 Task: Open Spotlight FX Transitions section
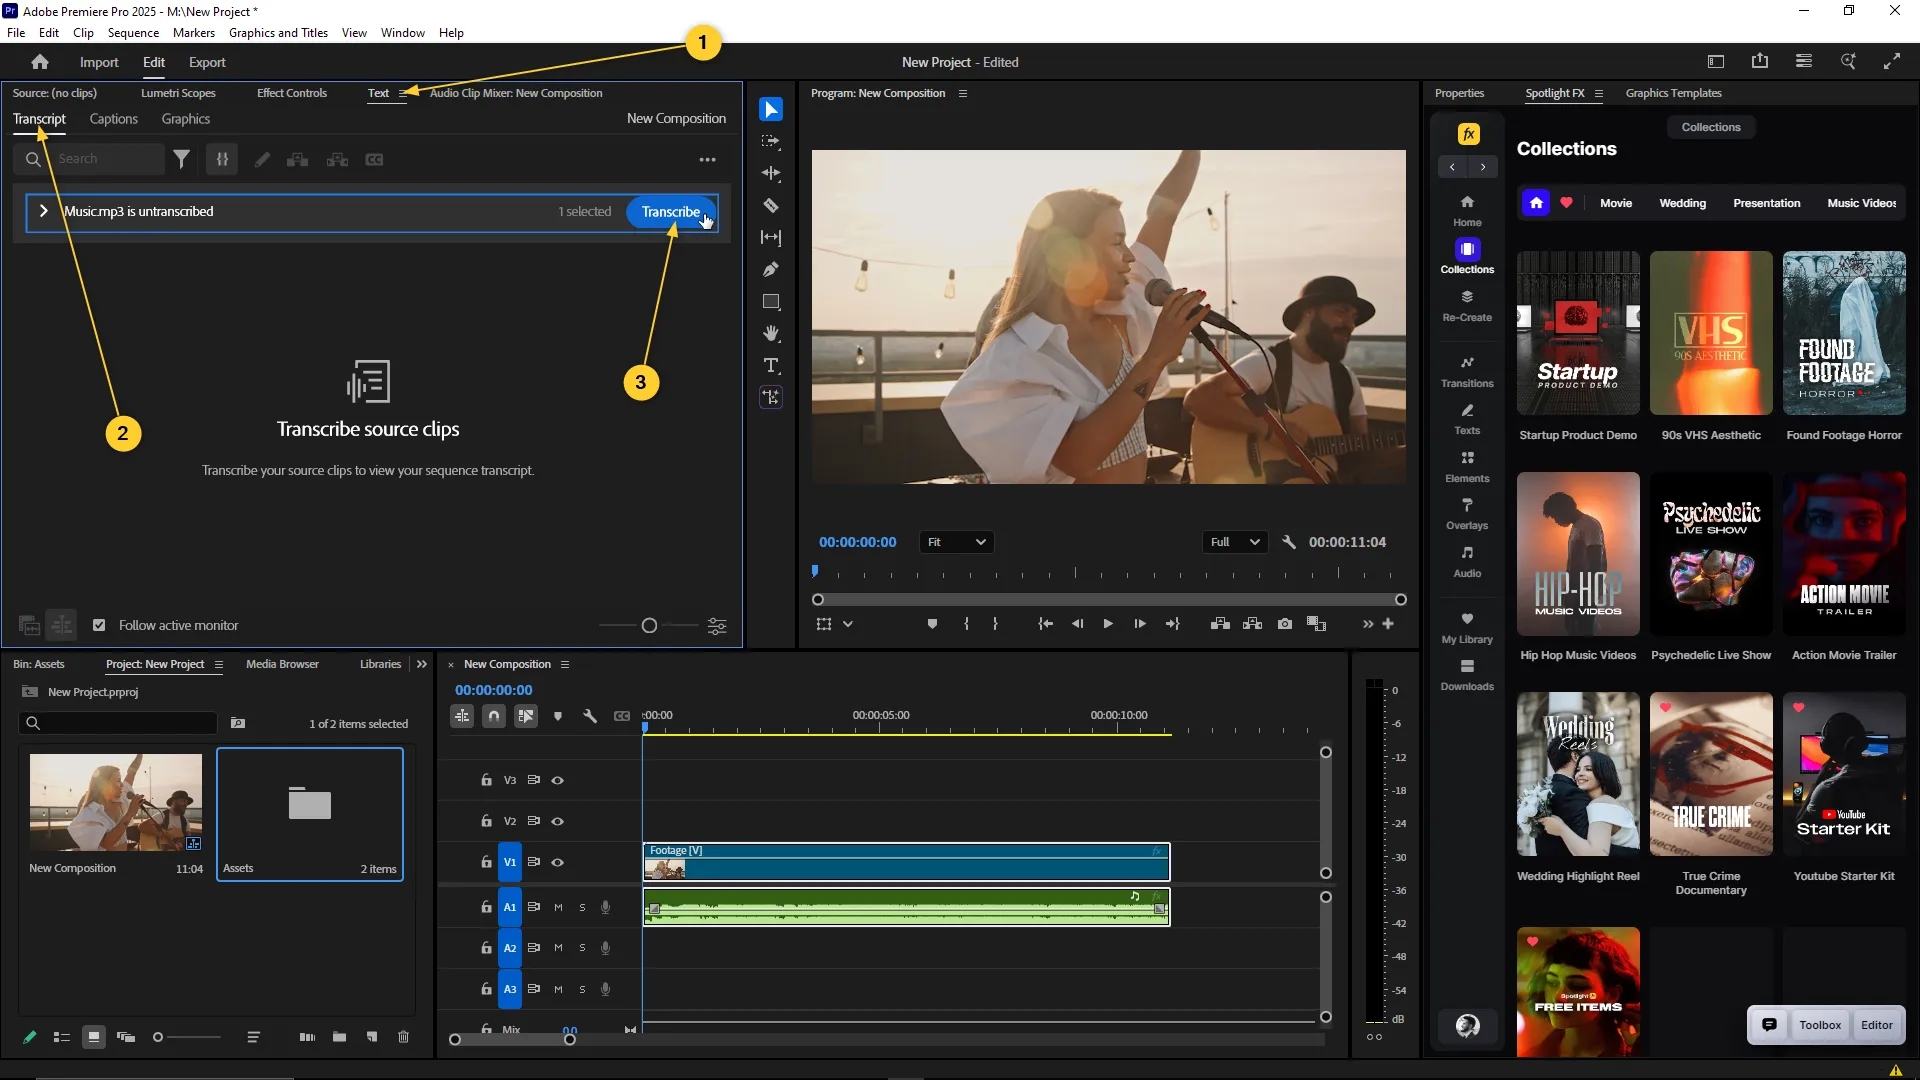click(1467, 371)
